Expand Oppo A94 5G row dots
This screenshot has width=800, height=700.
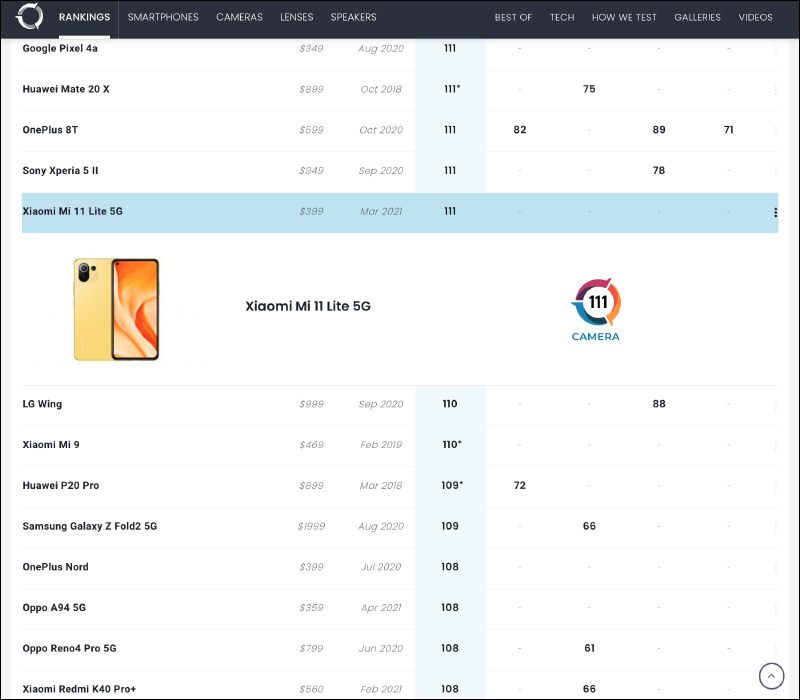coord(775,609)
